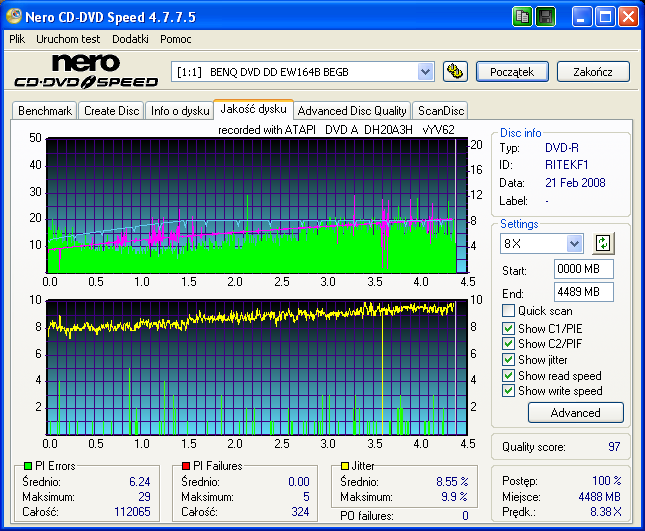The height and width of the screenshot is (531, 645).
Task: Switch to the Info o dysku tab
Action: 180,111
